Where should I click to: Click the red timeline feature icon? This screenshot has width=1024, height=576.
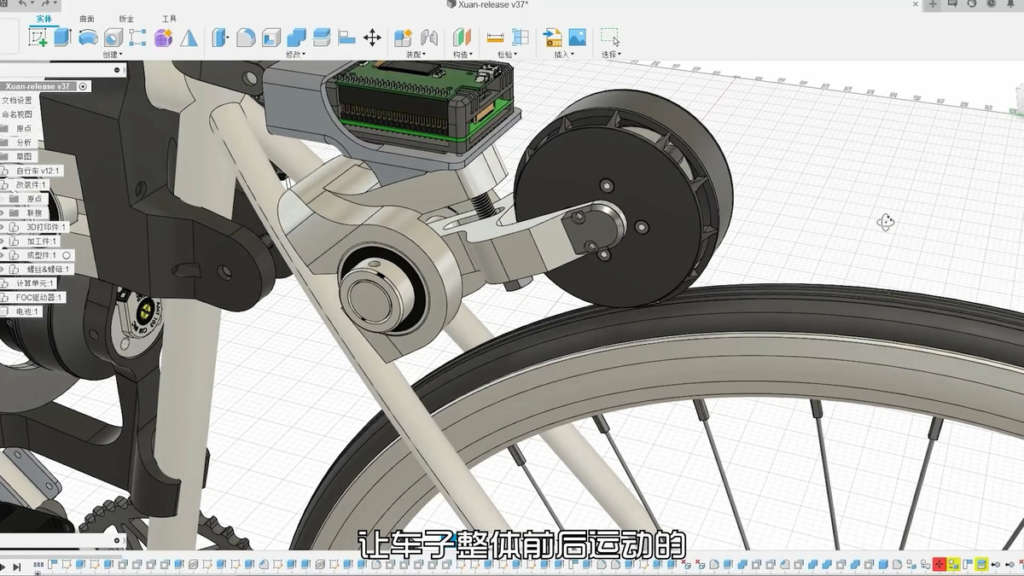(939, 564)
